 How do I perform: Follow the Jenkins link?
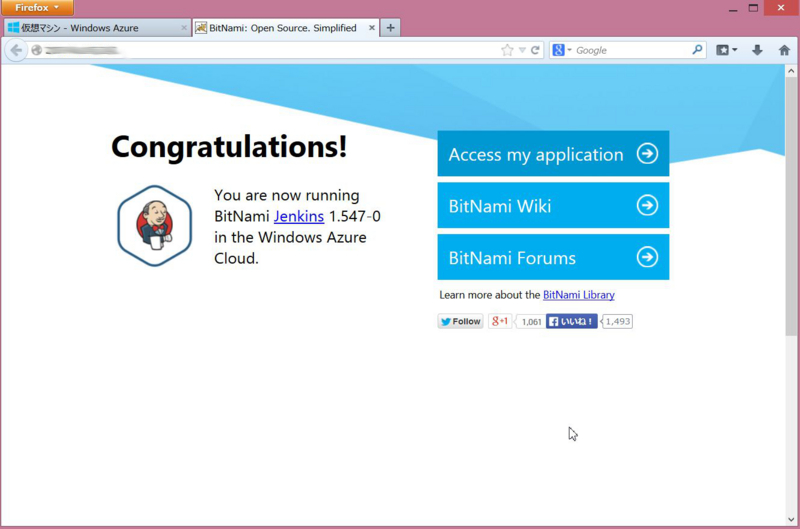299,216
